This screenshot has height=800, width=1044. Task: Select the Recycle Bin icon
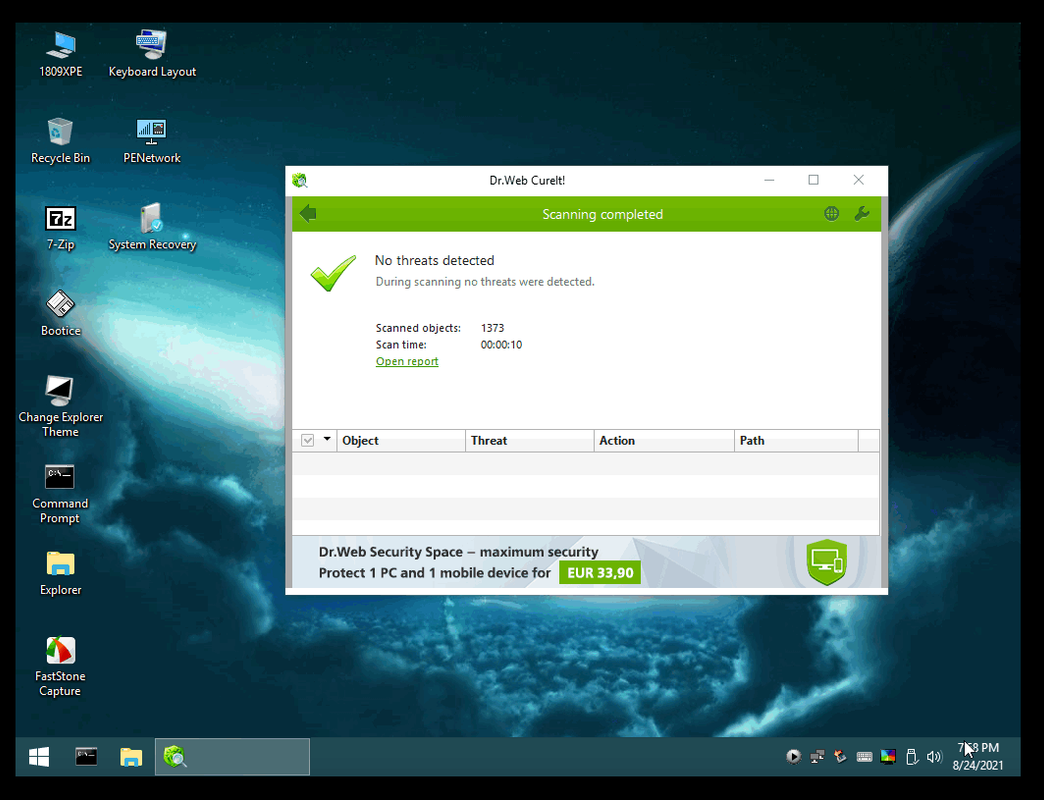coord(60,141)
